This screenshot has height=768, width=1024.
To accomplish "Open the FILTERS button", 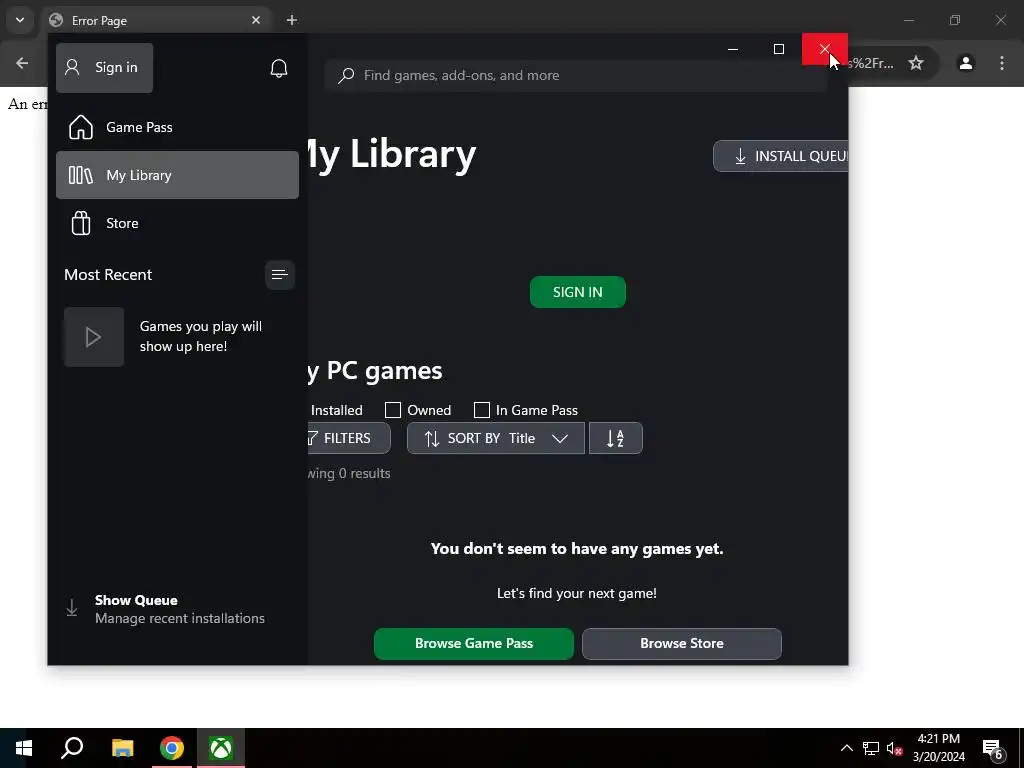I will point(349,438).
